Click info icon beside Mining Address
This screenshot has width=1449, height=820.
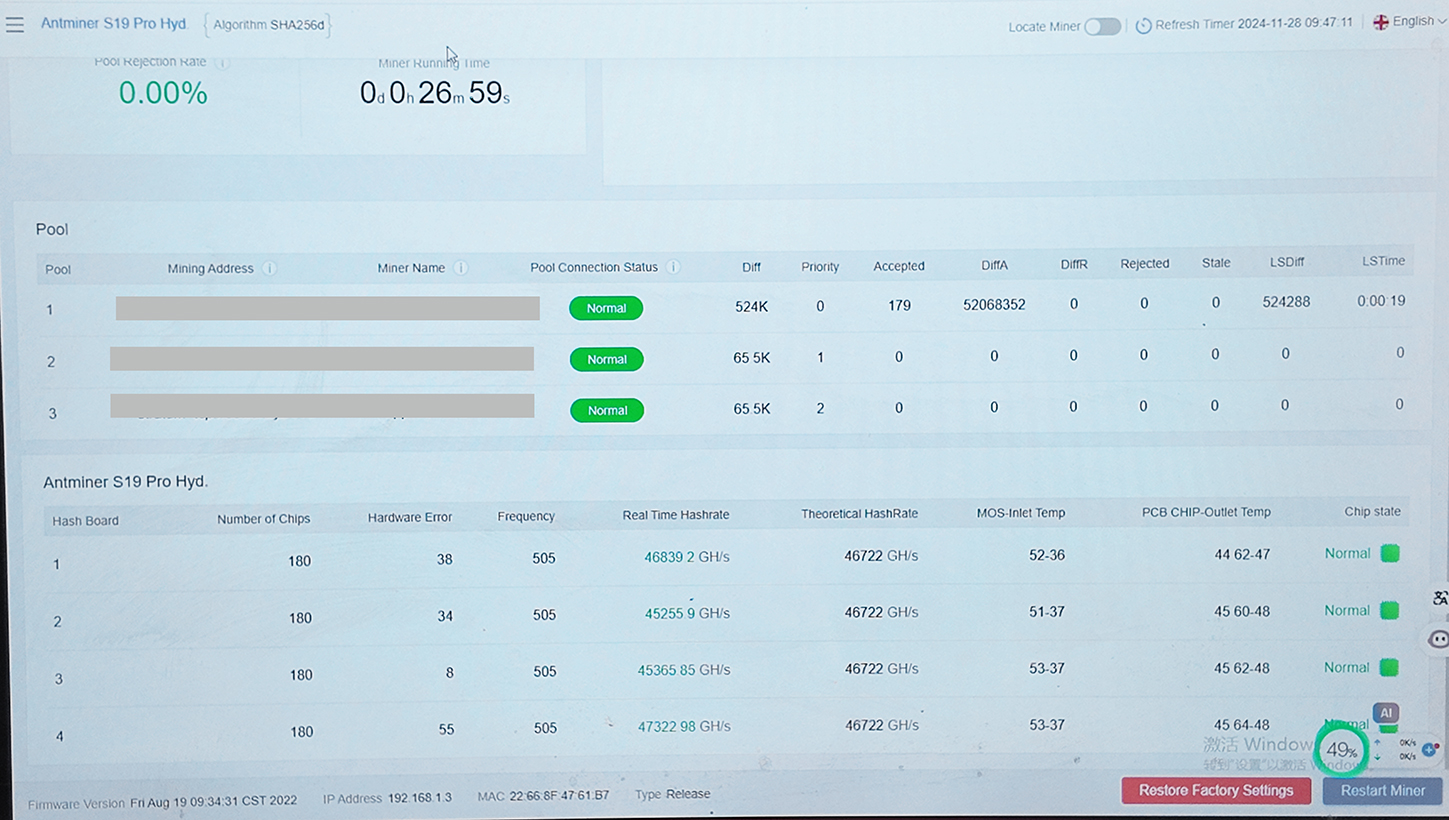[x=269, y=268]
